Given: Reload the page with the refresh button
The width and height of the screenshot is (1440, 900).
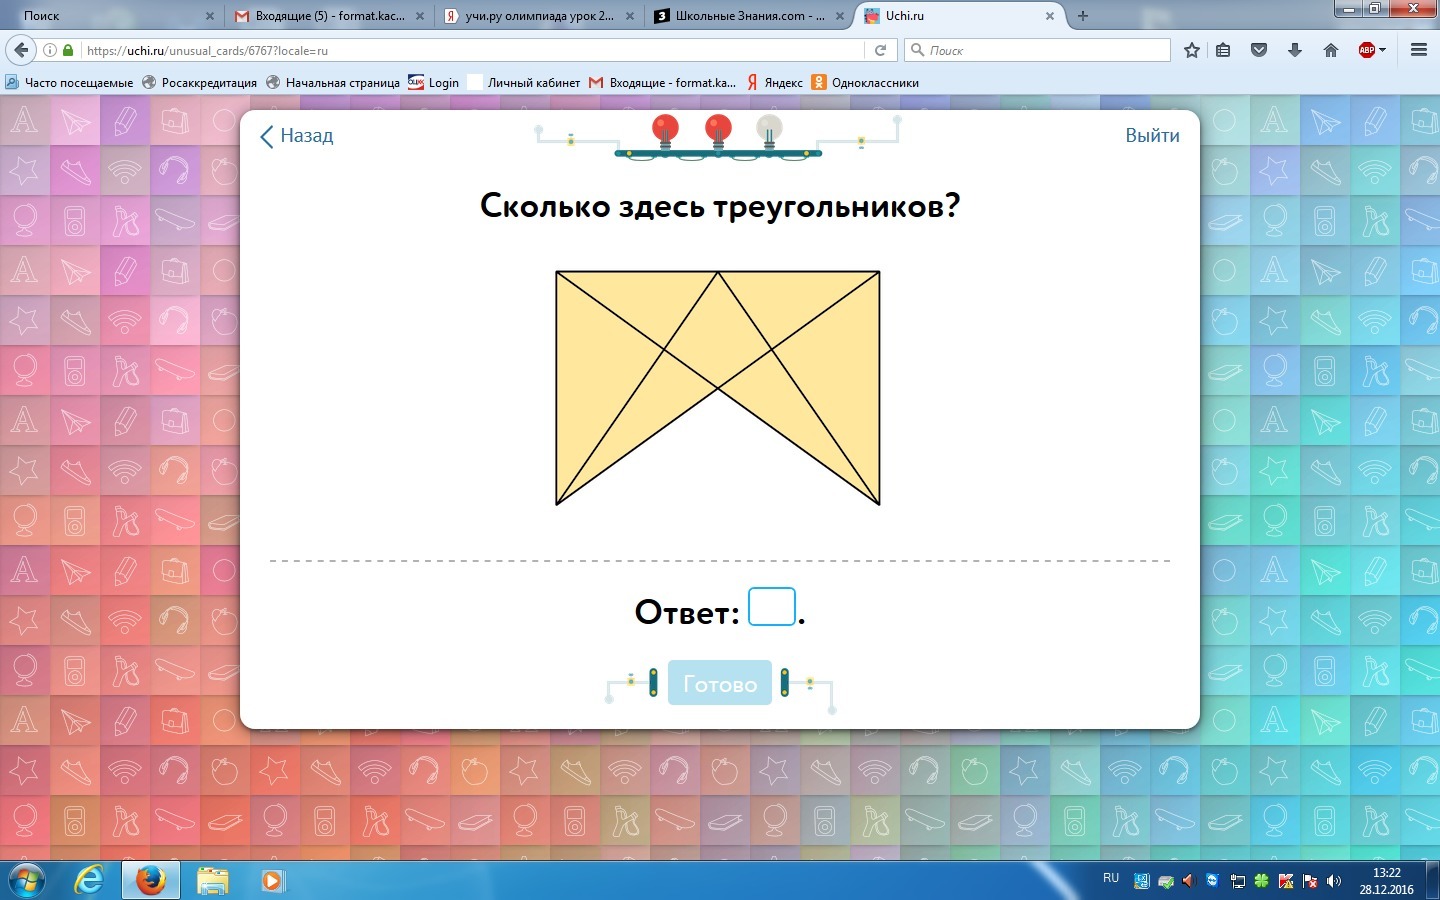Looking at the screenshot, I should pyautogui.click(x=881, y=50).
